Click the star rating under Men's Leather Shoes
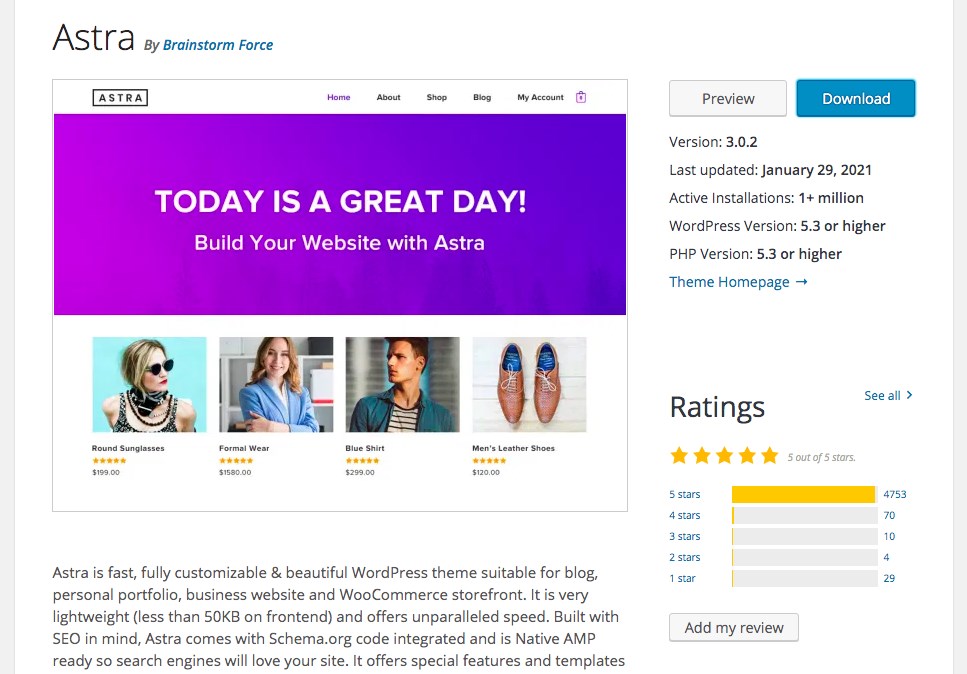Screen dimensions: 967x674 point(490,461)
